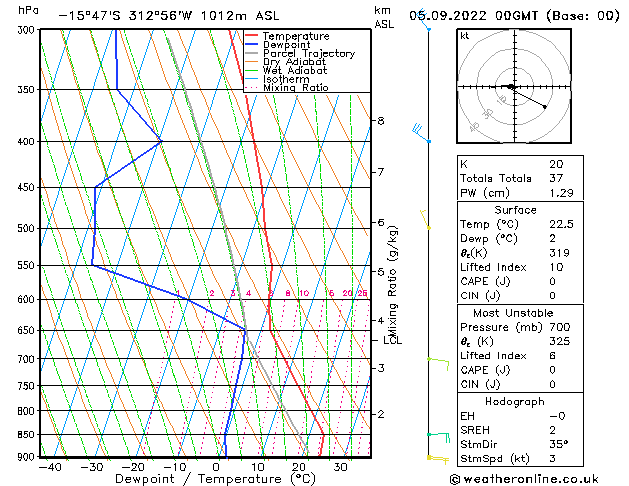This screenshot has height=486, width=629.
Task: Click the Surface section heading
Action: tap(515, 210)
